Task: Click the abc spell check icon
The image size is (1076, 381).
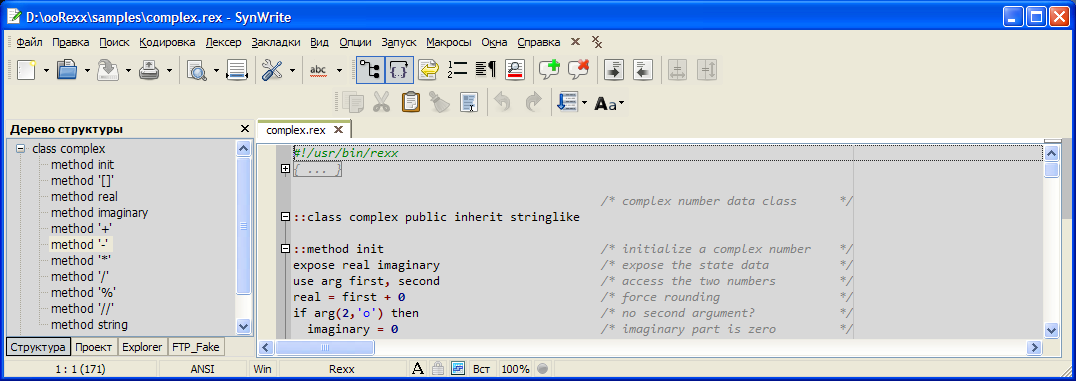Action: coord(318,70)
